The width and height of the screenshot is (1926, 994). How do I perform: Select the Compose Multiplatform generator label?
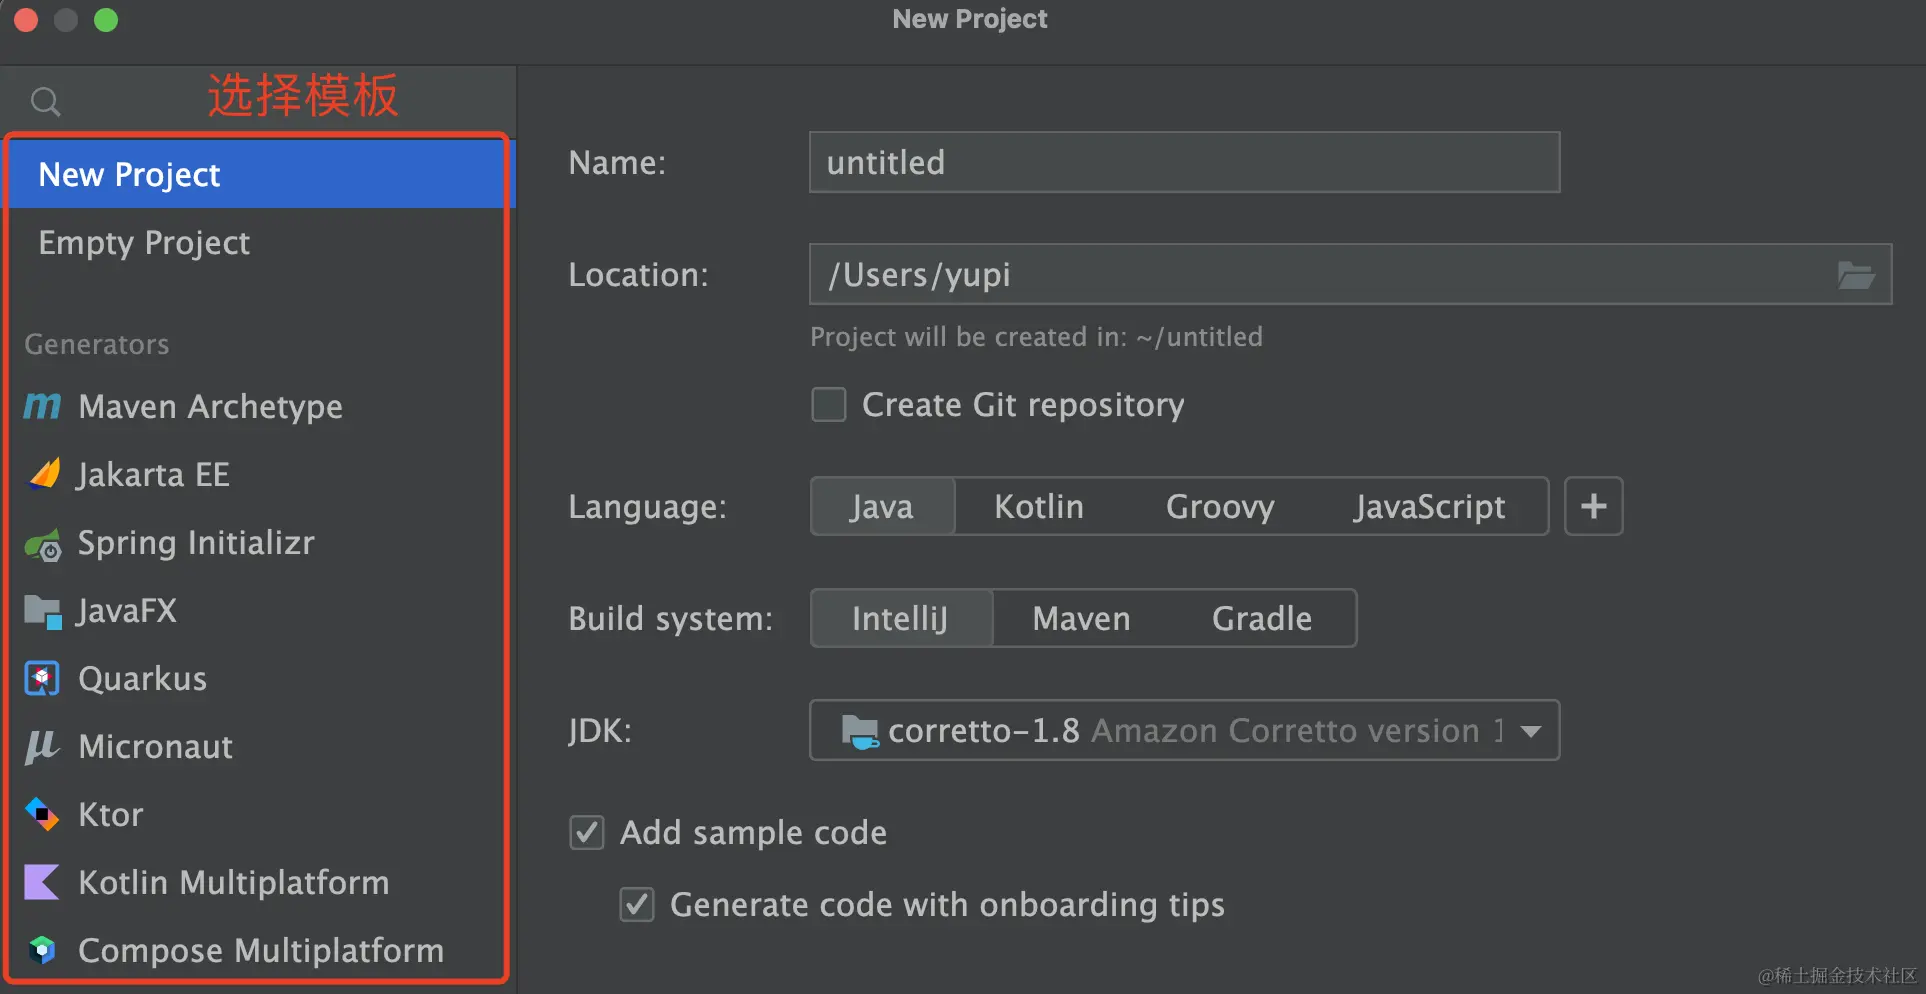[261, 950]
